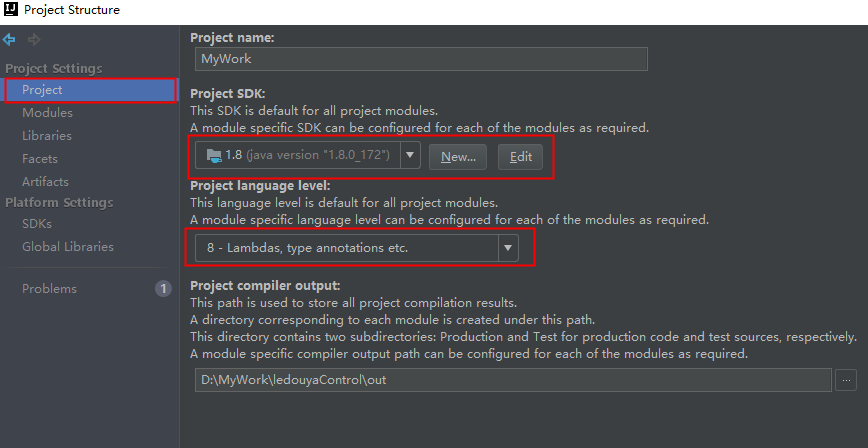Open the 8 - Lambdas language level combo box

[344, 247]
